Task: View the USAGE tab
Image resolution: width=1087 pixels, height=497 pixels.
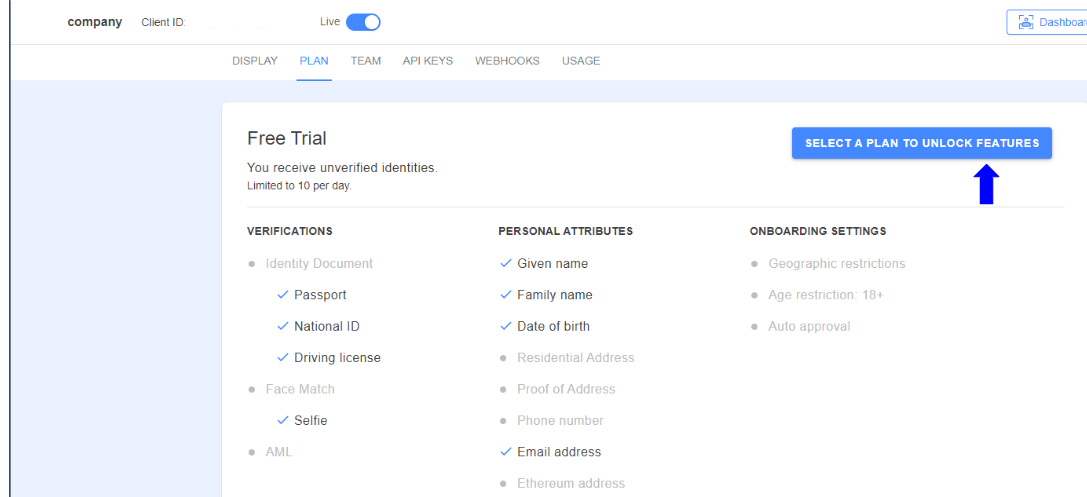Action: tap(581, 61)
